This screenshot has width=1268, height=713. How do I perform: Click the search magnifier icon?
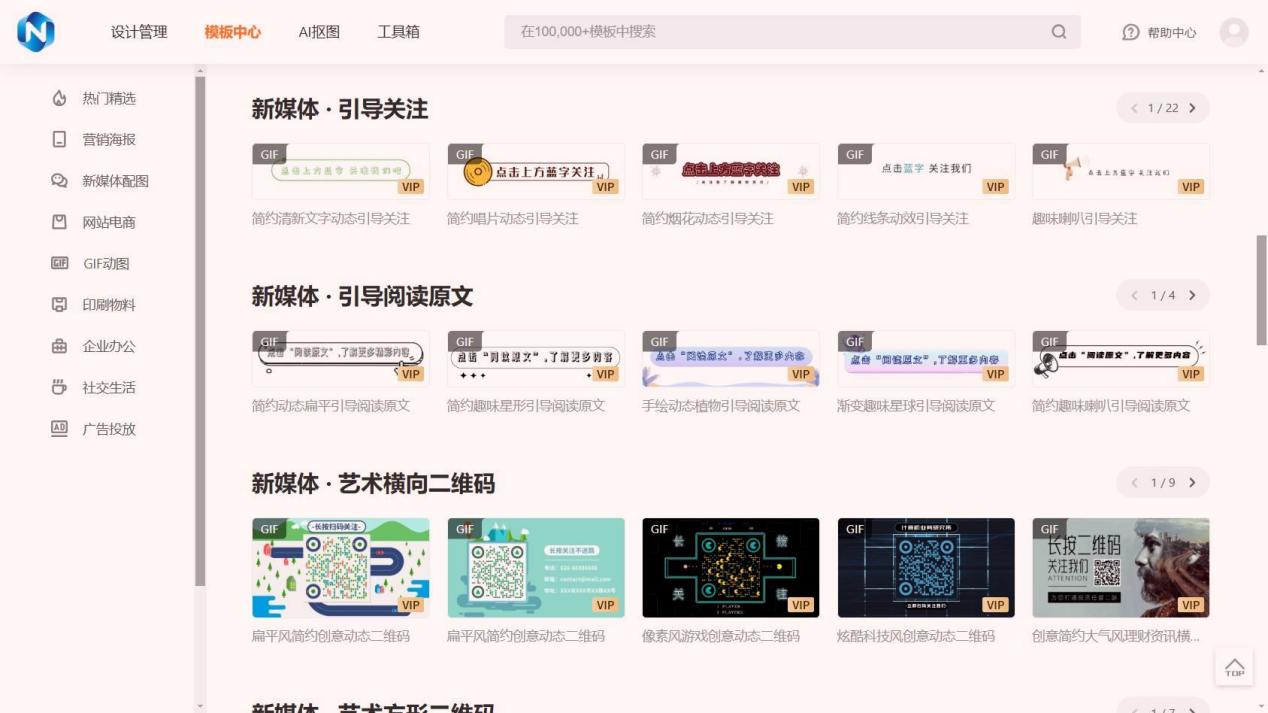1059,32
